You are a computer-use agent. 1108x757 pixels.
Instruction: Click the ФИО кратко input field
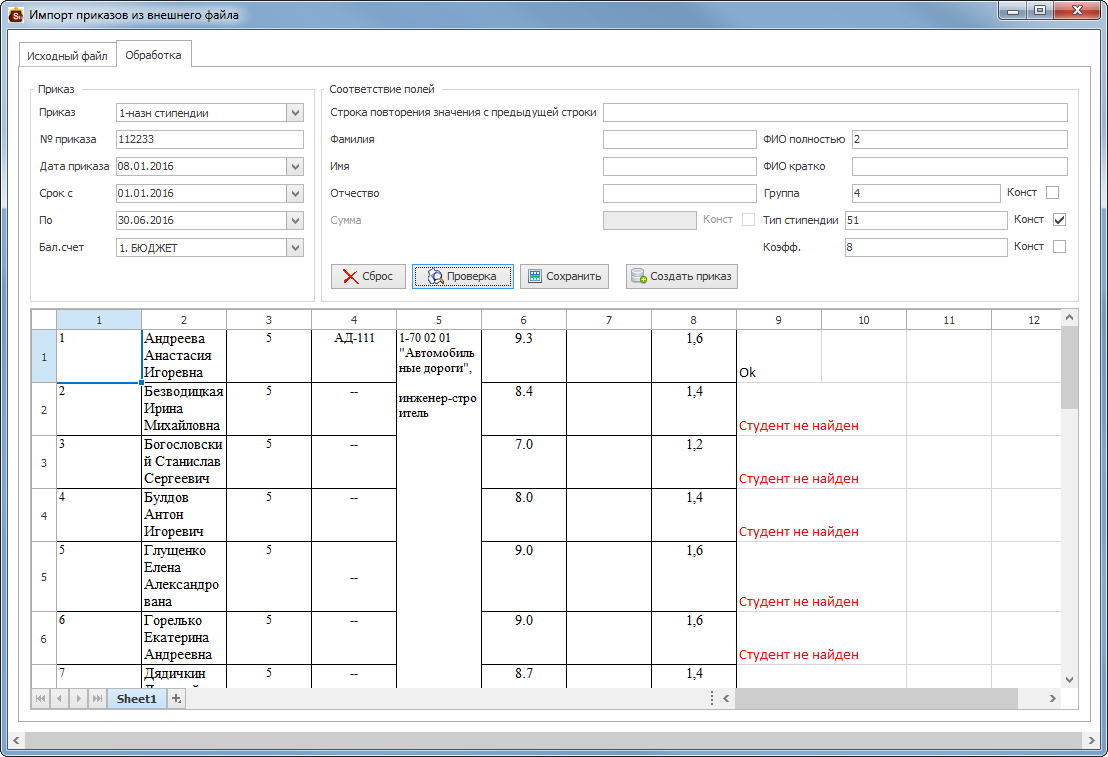960,166
